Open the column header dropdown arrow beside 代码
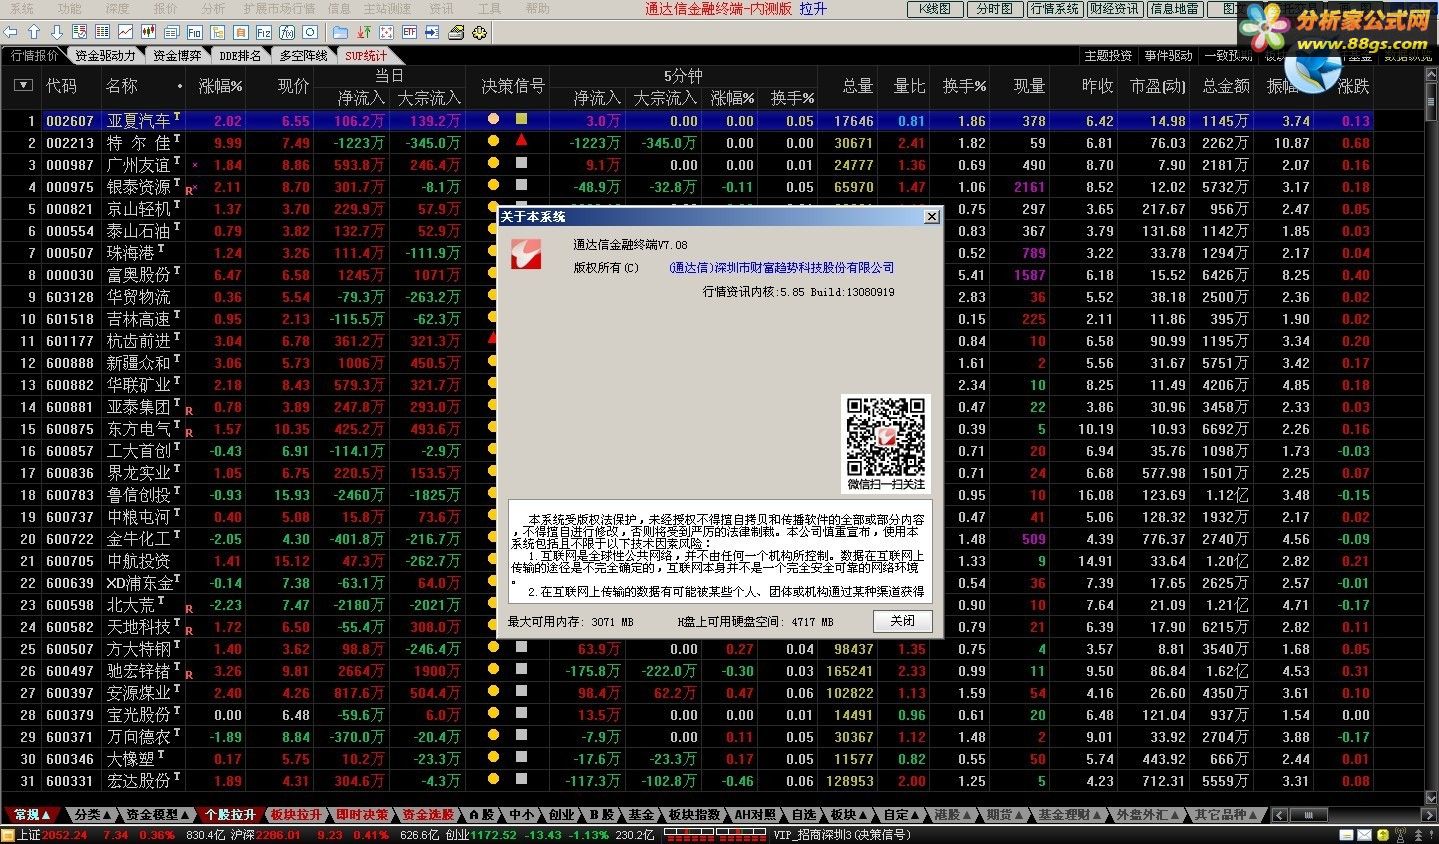Image resolution: width=1439 pixels, height=844 pixels. coord(23,86)
